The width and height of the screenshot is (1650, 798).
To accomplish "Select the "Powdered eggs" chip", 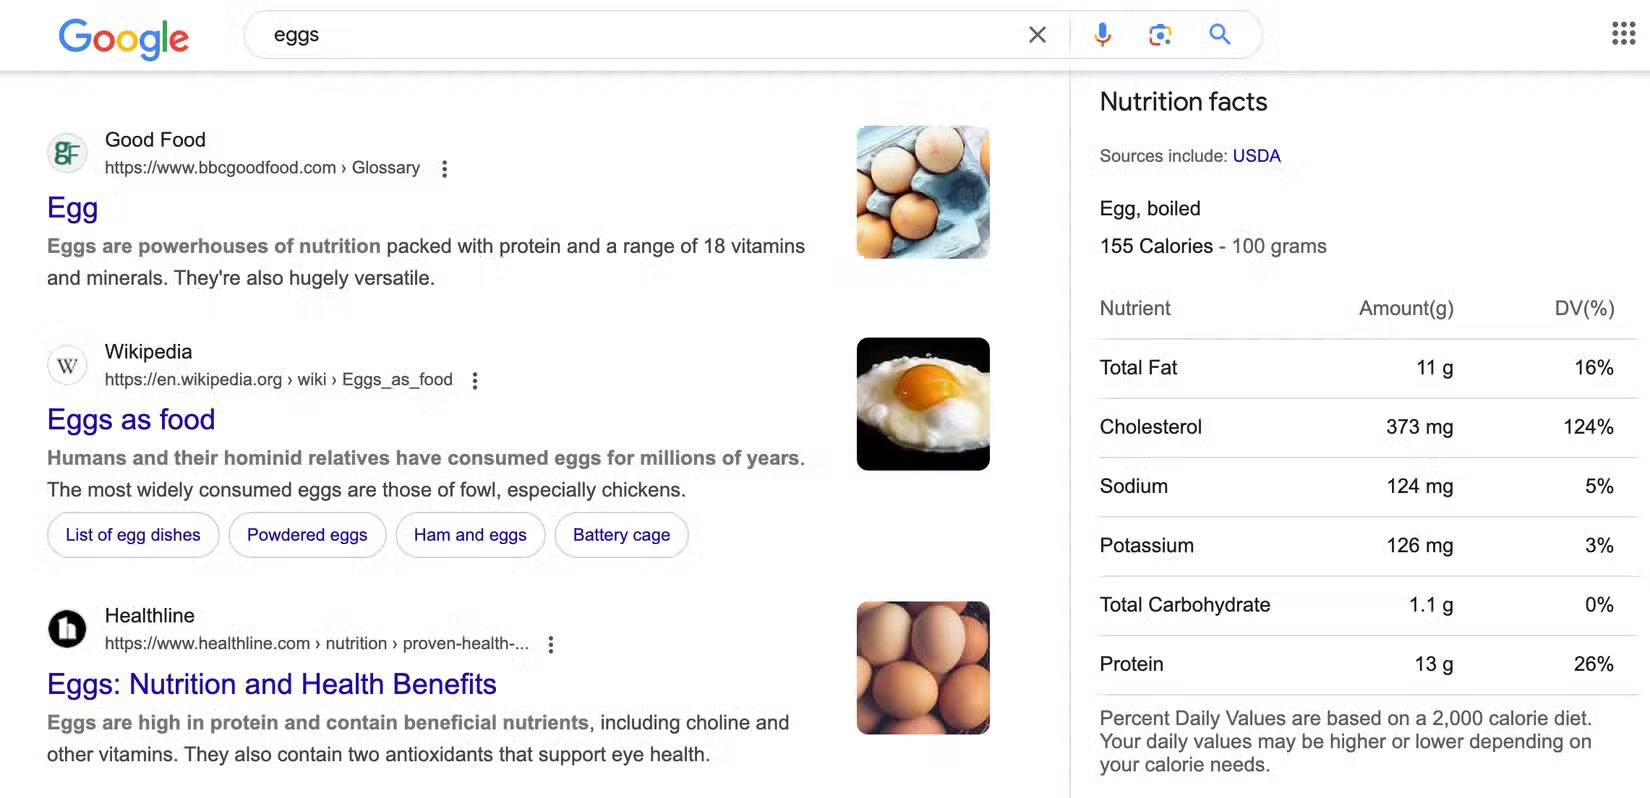I will coord(307,535).
